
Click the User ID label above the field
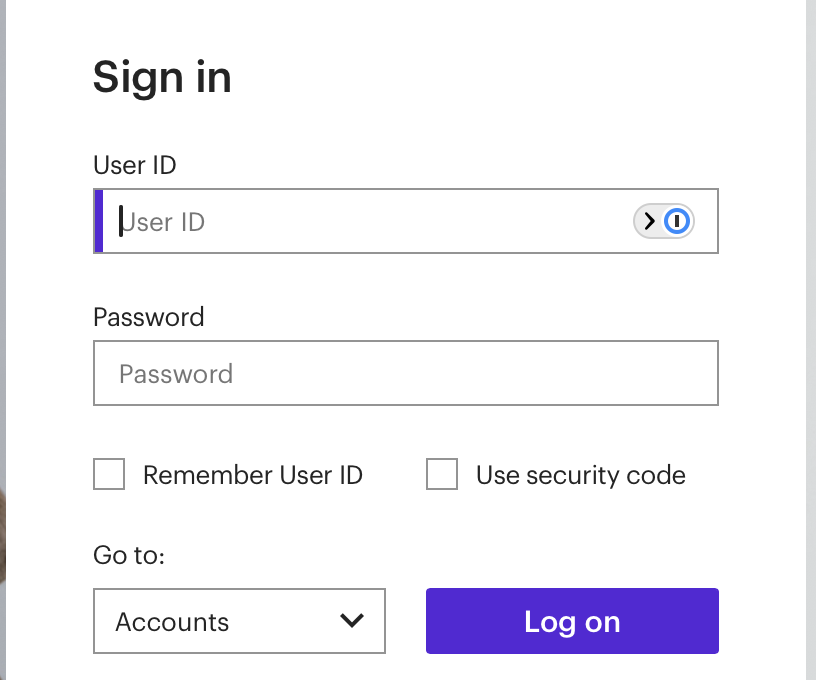click(135, 165)
